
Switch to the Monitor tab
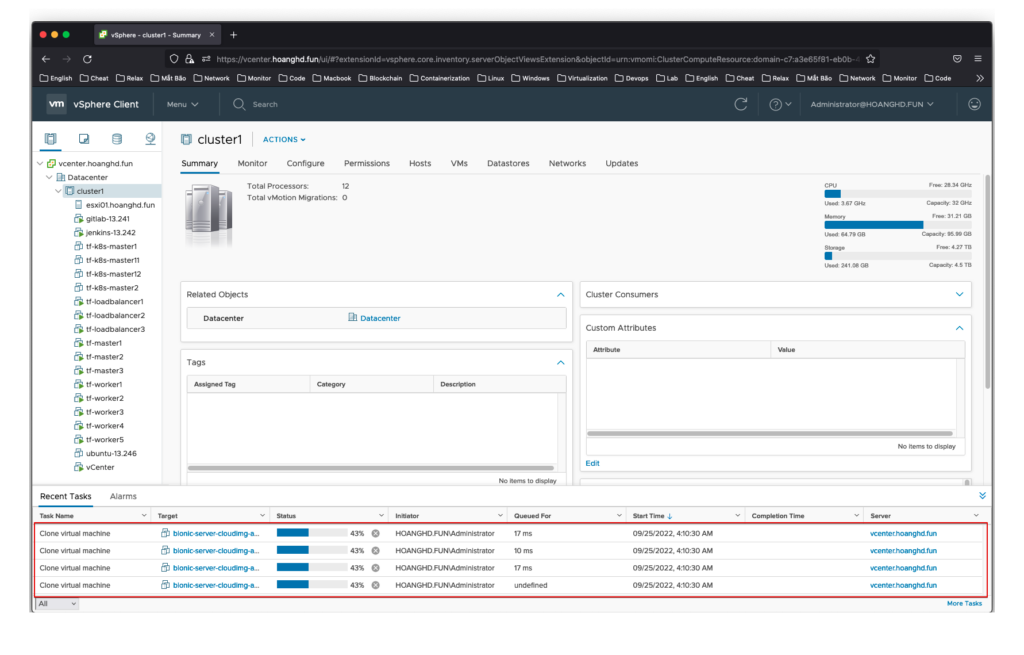pos(252,163)
